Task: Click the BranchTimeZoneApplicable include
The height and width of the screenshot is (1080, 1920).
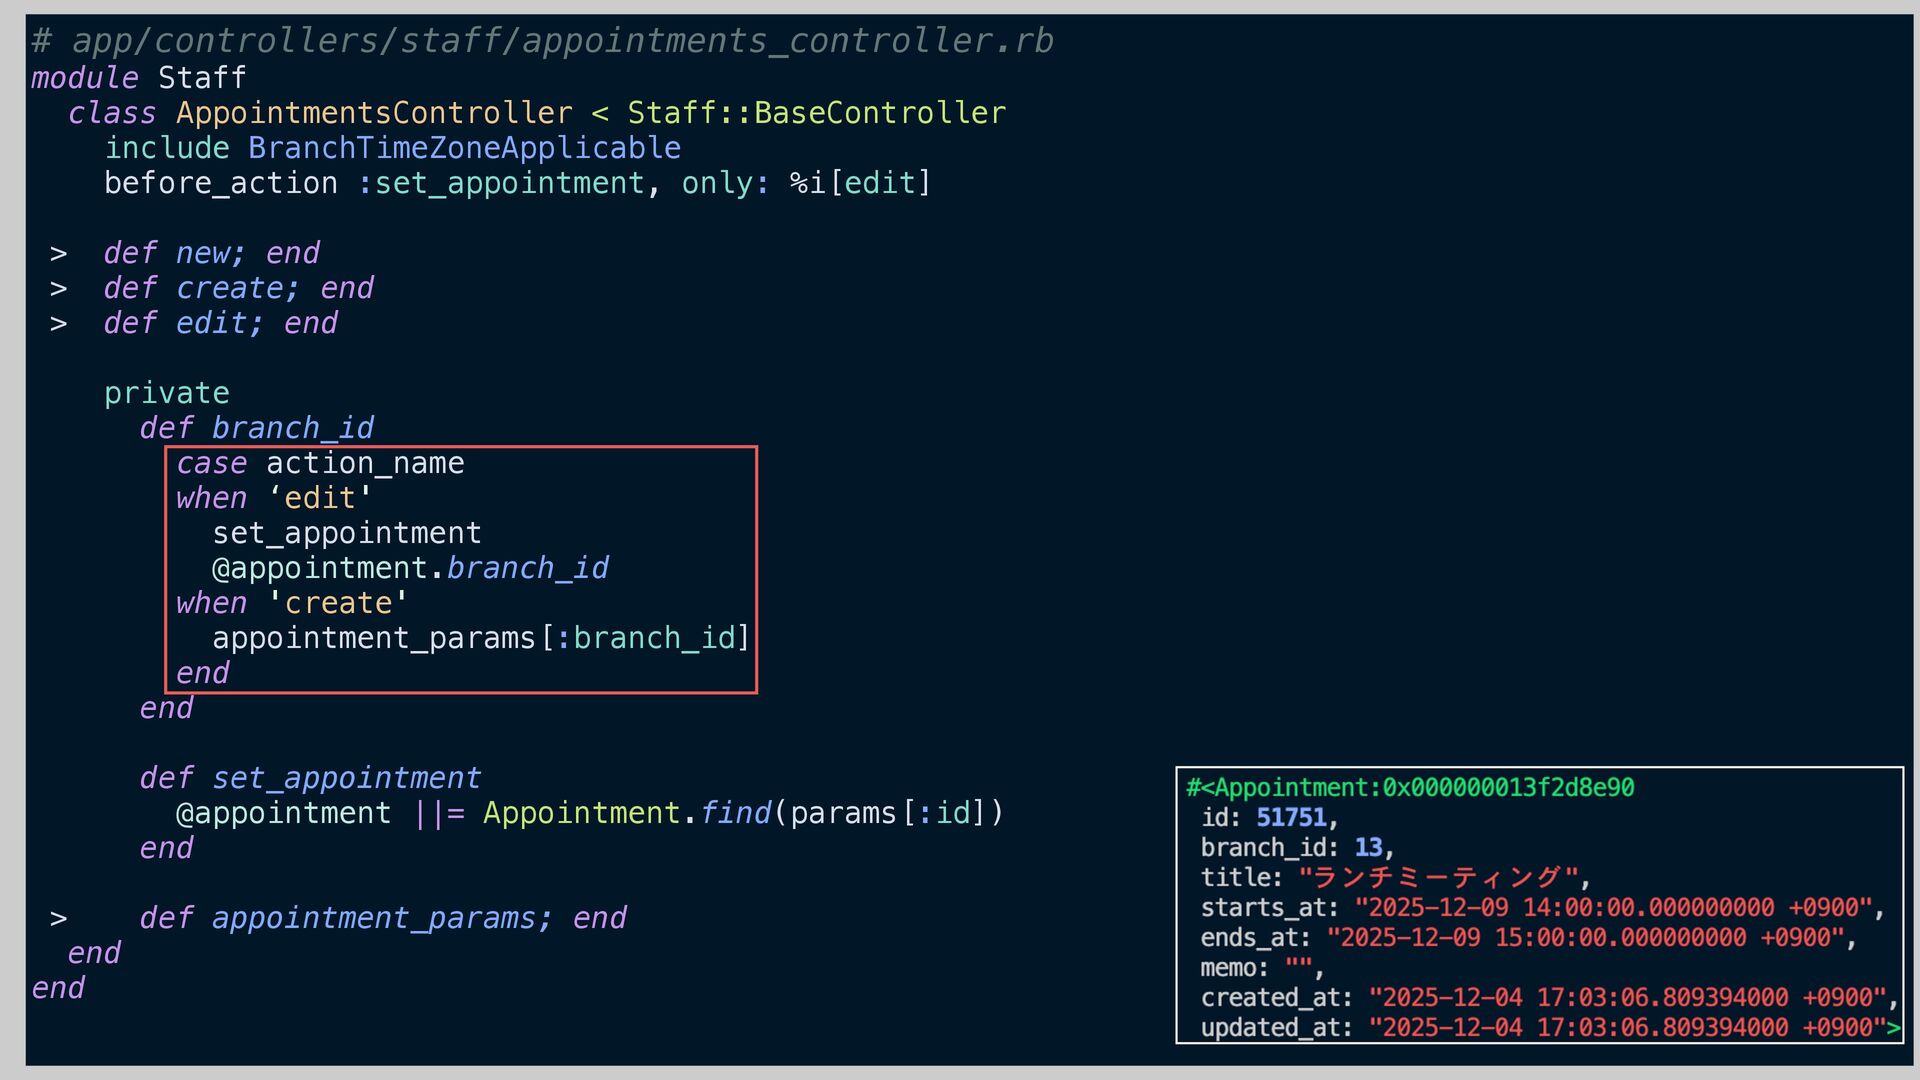Action: click(464, 148)
